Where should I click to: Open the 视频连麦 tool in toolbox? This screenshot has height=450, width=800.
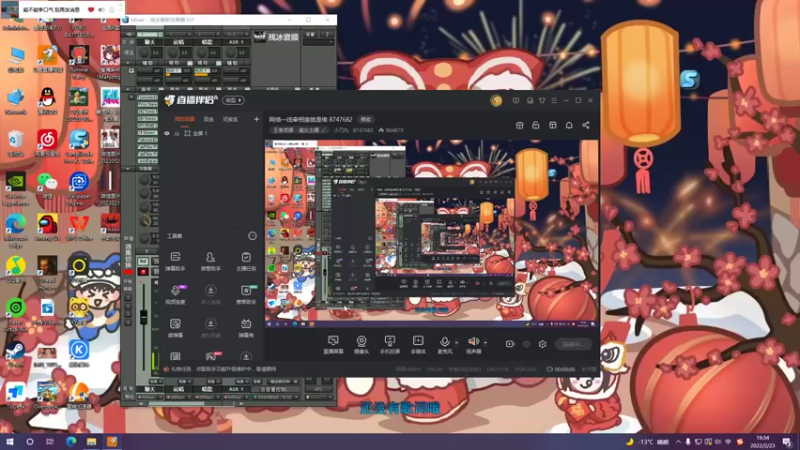(x=175, y=294)
